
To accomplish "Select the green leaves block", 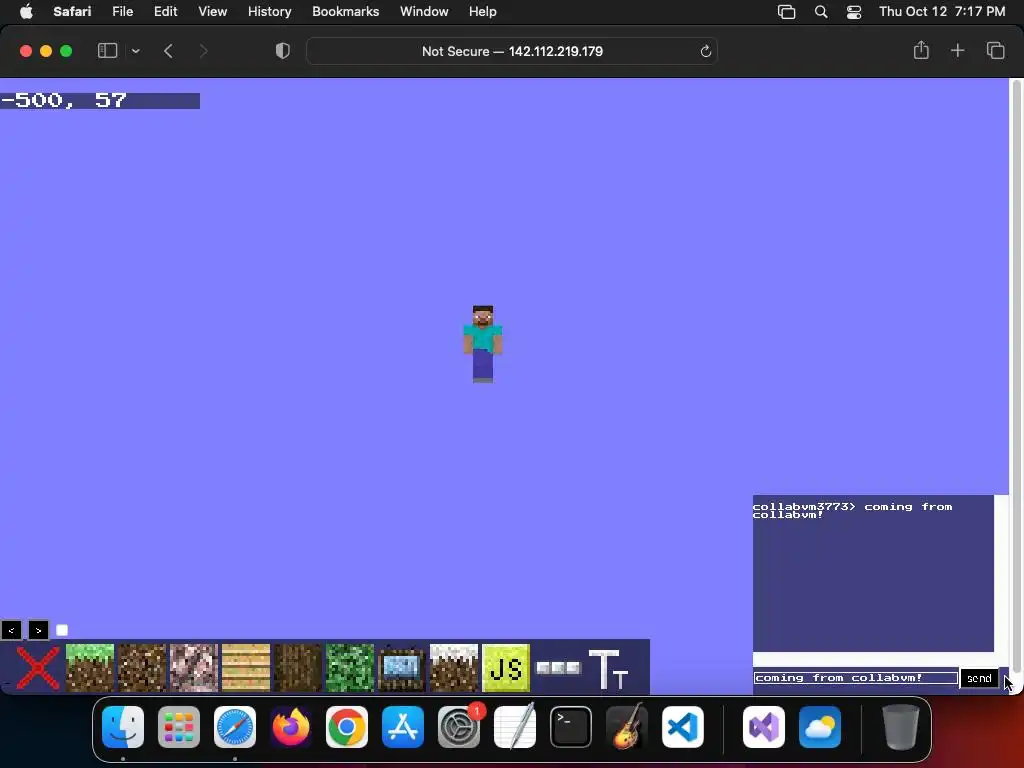I will tap(350, 667).
